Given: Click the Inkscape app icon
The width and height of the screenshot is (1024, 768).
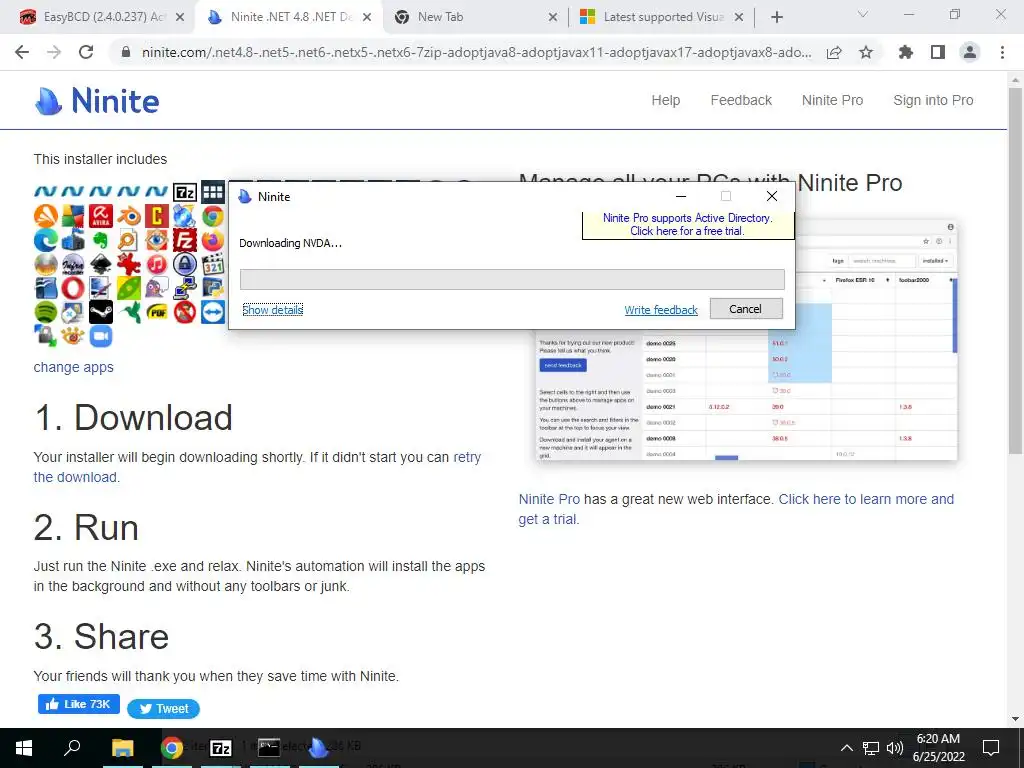Looking at the screenshot, I should 101,264.
